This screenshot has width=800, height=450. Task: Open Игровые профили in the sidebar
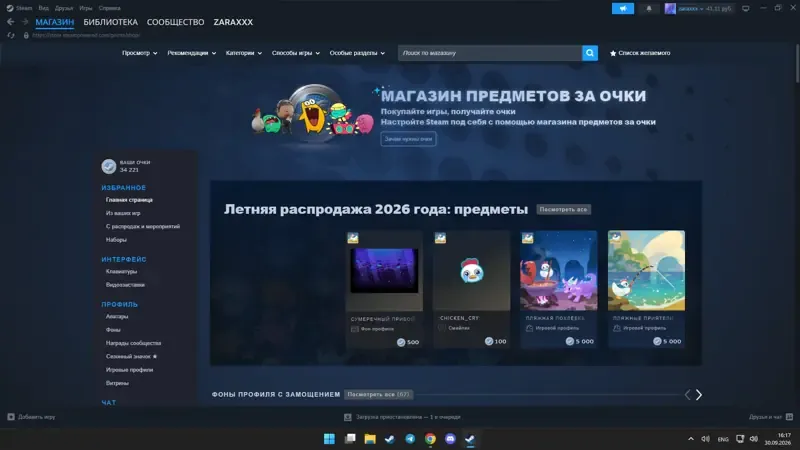(x=130, y=369)
